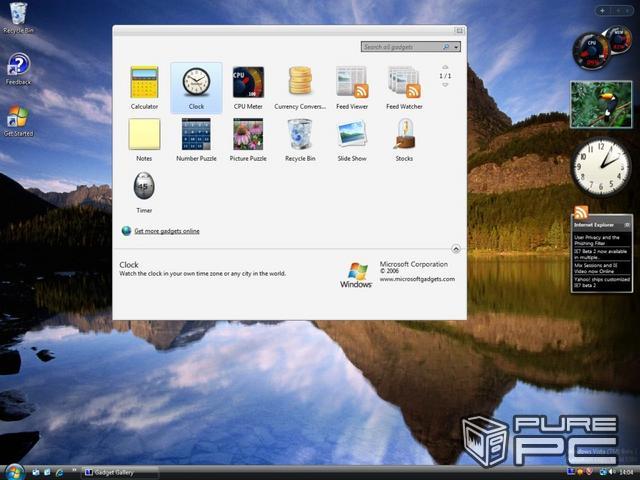Open 'User Privacy and the Phishing Filter' headline
Screen dimensions: 640x480
(x=597, y=240)
